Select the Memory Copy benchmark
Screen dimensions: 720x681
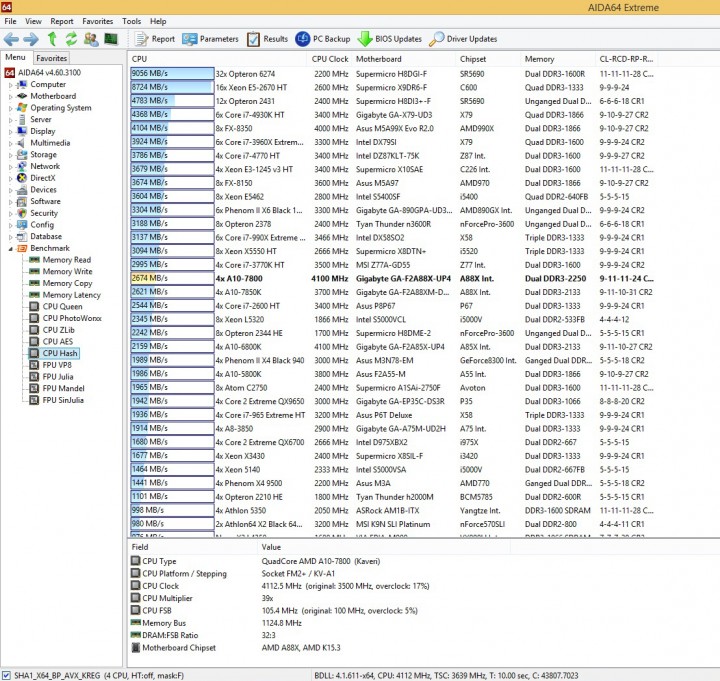coord(67,283)
